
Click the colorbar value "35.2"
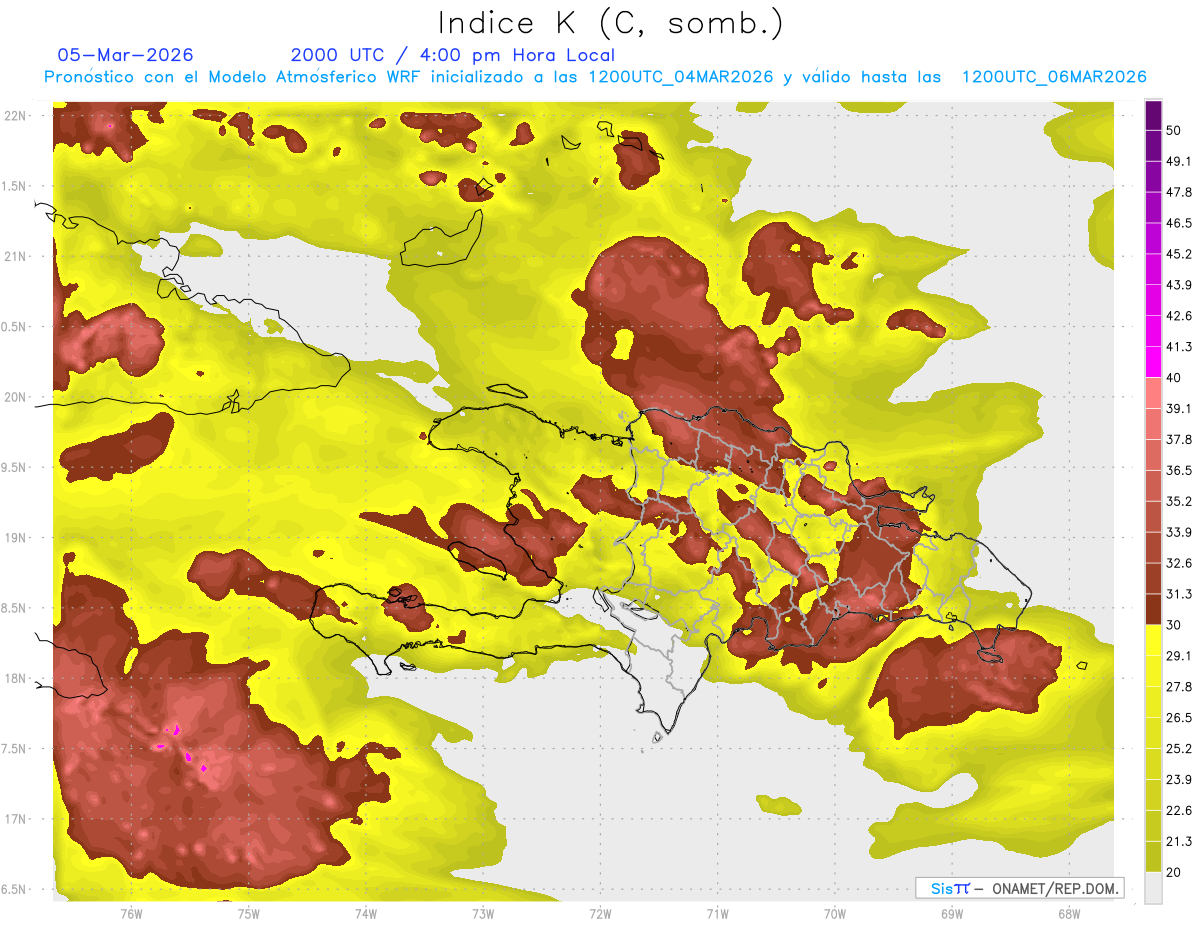tap(1180, 501)
